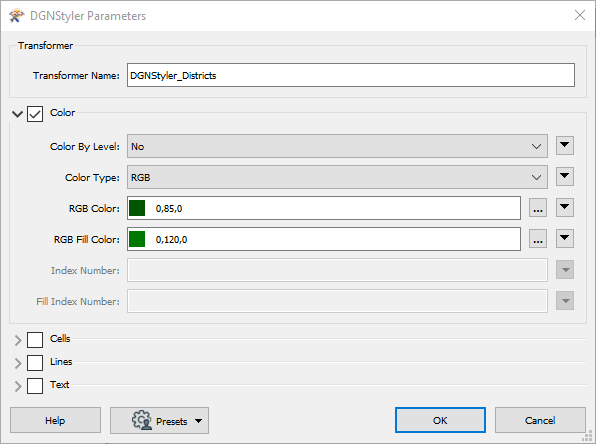This screenshot has height=444, width=596.
Task: Enable the Text checkbox
Action: click(35, 386)
